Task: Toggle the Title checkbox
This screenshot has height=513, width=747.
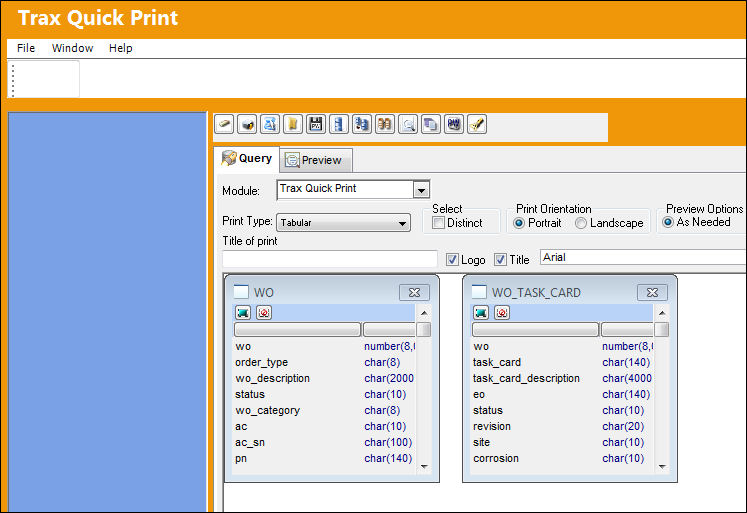Action: pos(500,260)
